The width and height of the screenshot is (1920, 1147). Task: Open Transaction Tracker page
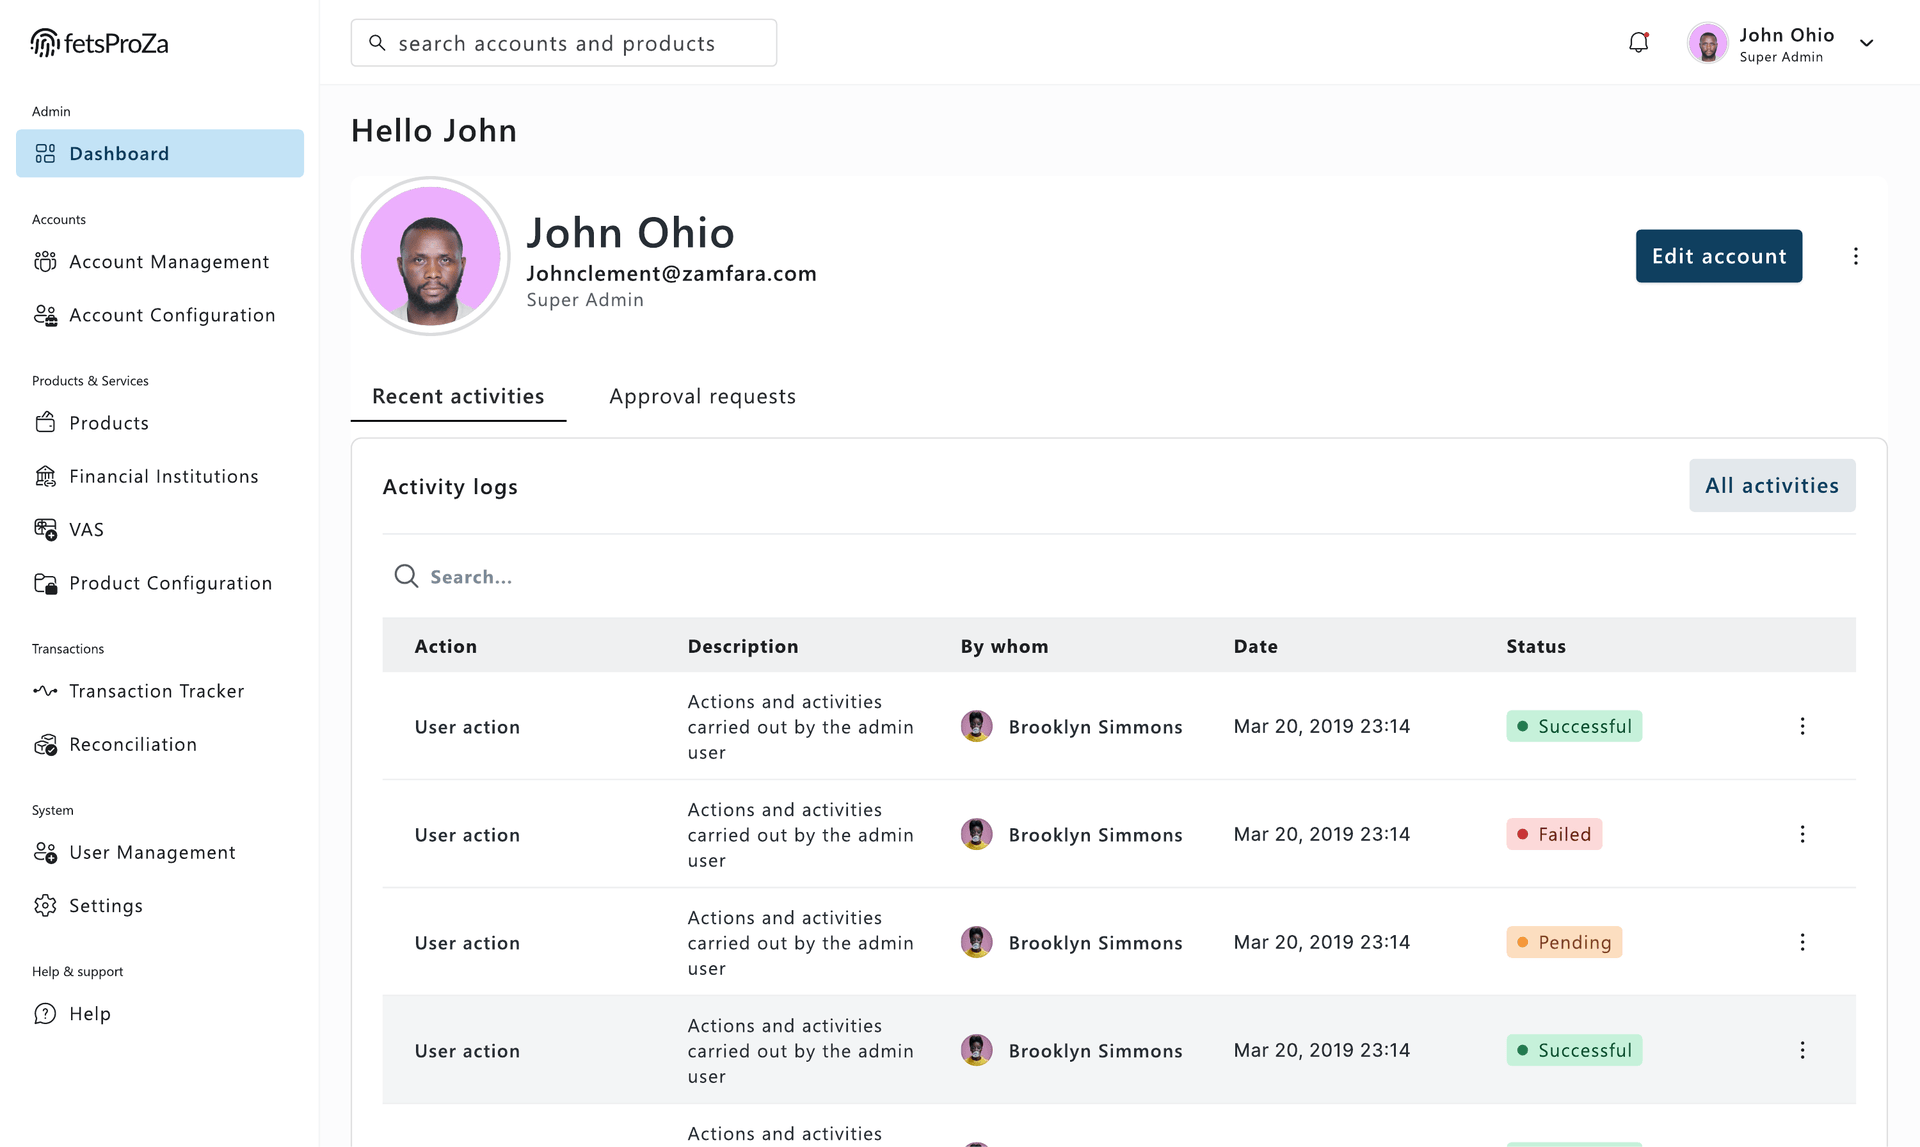click(160, 691)
